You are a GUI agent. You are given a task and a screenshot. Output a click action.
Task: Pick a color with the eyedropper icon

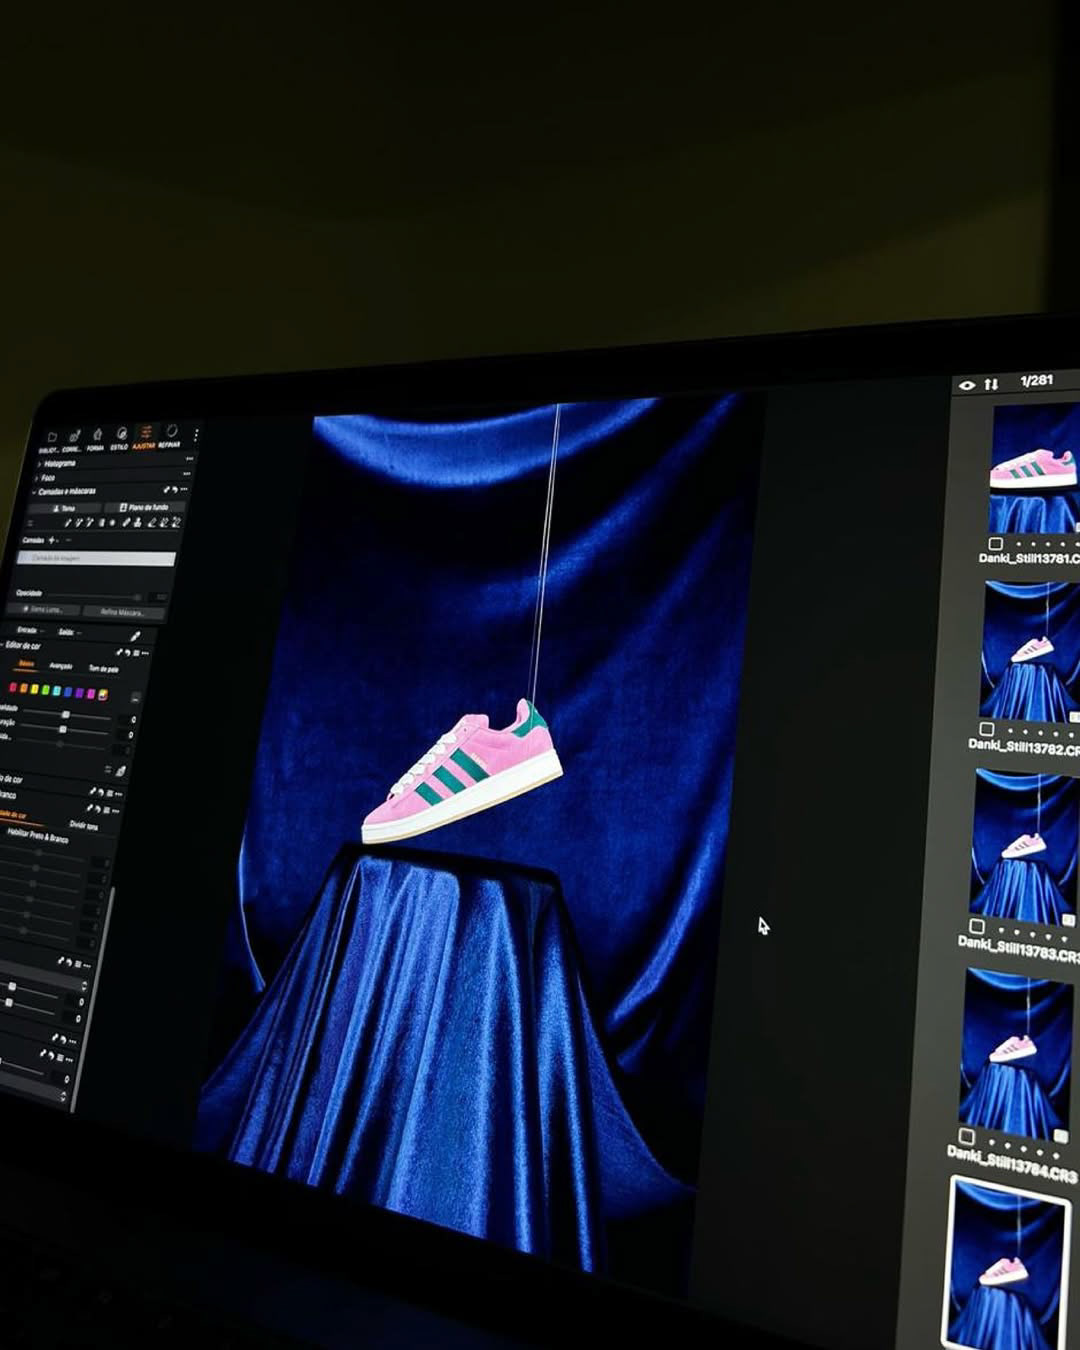pyautogui.click(x=135, y=636)
